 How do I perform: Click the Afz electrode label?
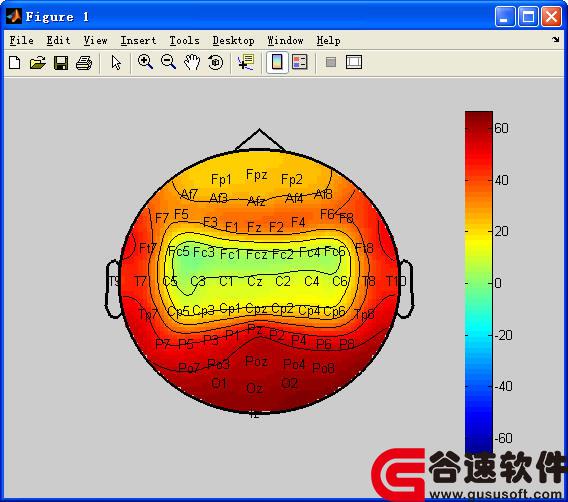click(x=256, y=201)
